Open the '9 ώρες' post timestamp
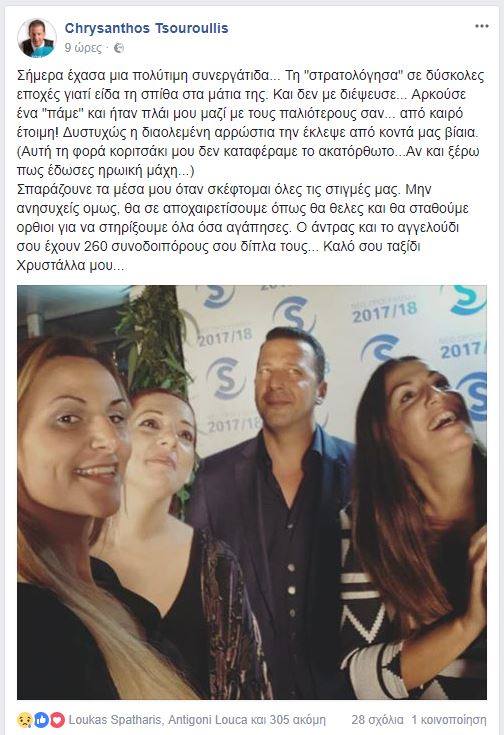Screen dimensions: 504x735 pos(83,48)
